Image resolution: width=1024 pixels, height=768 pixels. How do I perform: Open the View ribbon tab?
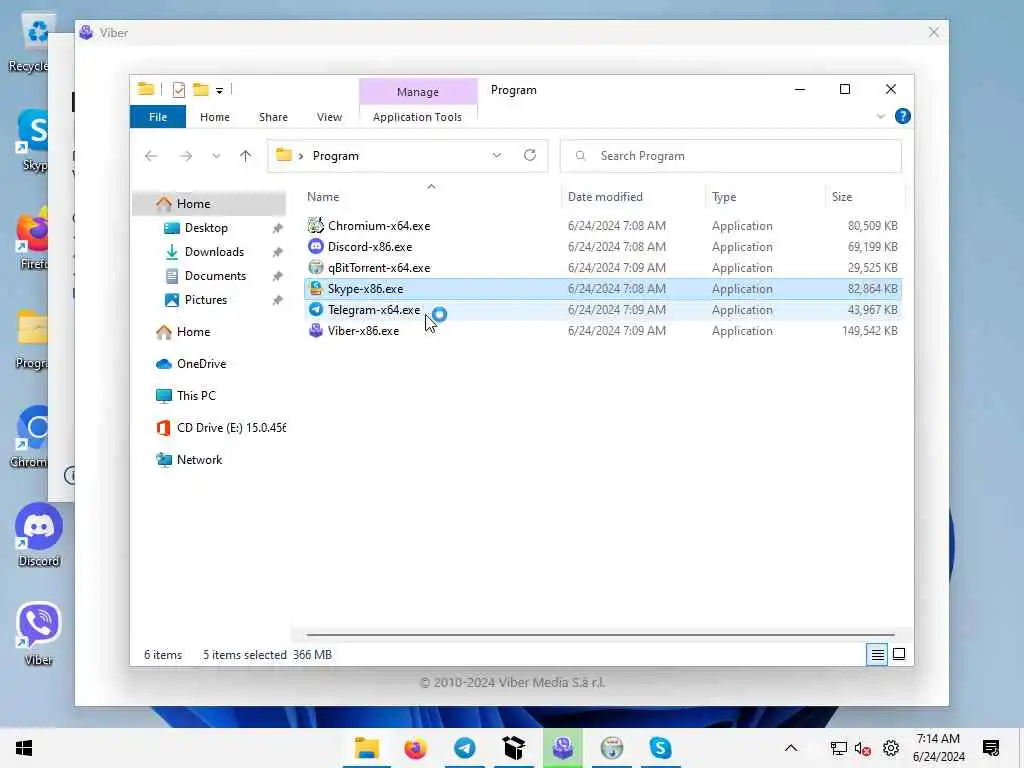pyautogui.click(x=329, y=117)
